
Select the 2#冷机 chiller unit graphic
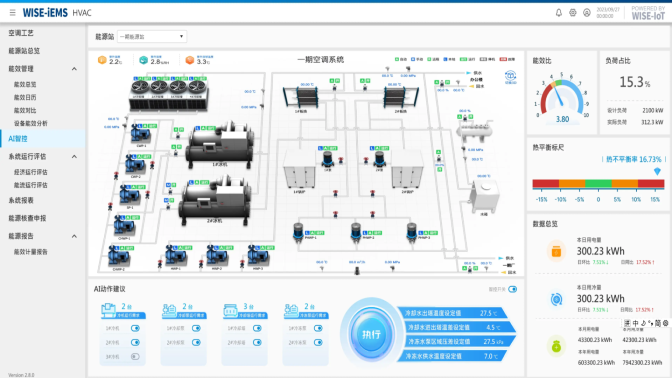pos(215,200)
